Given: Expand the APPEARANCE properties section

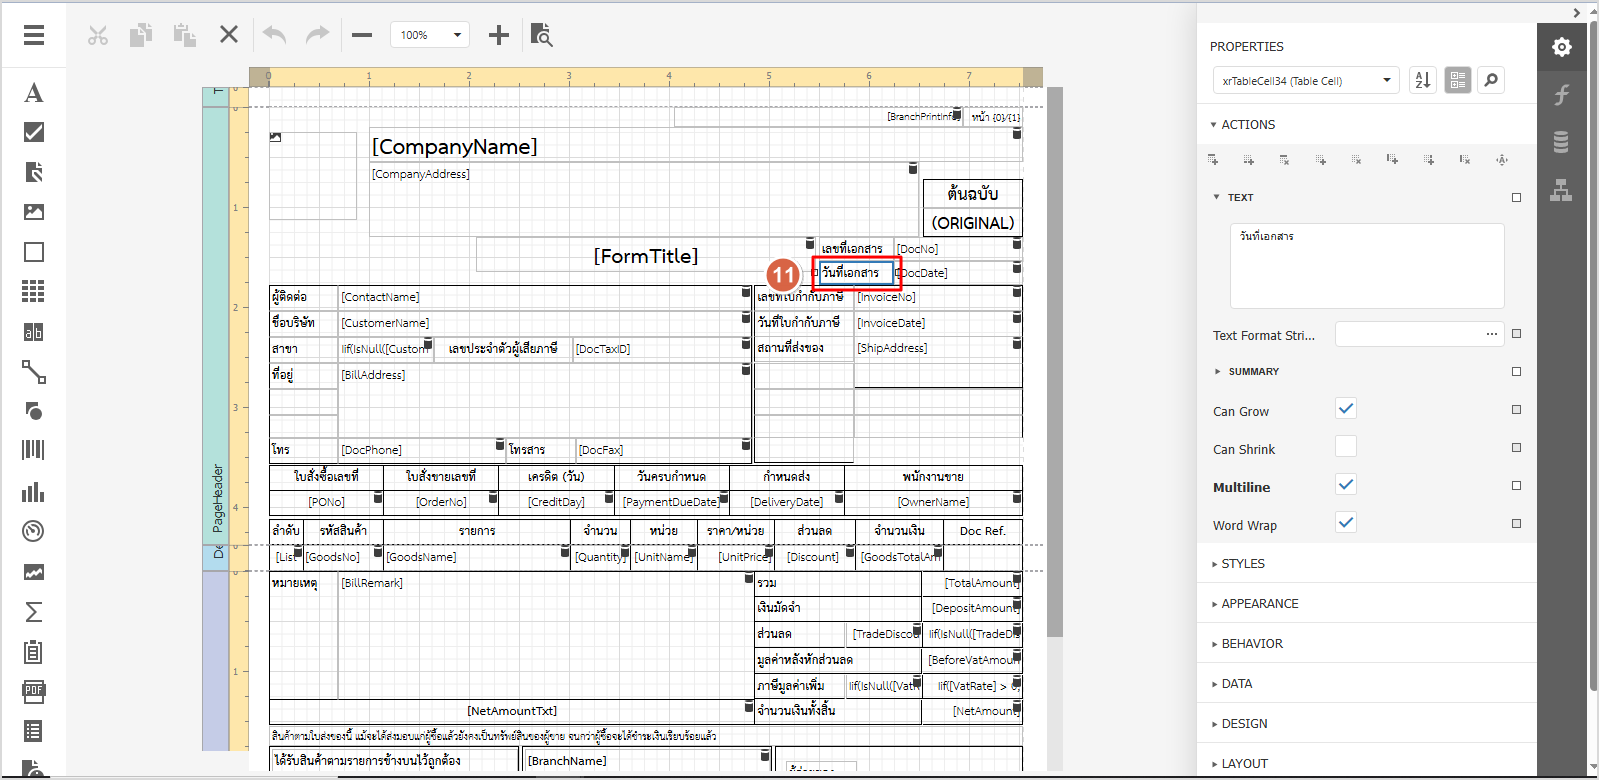Looking at the screenshot, I should pos(1260,604).
